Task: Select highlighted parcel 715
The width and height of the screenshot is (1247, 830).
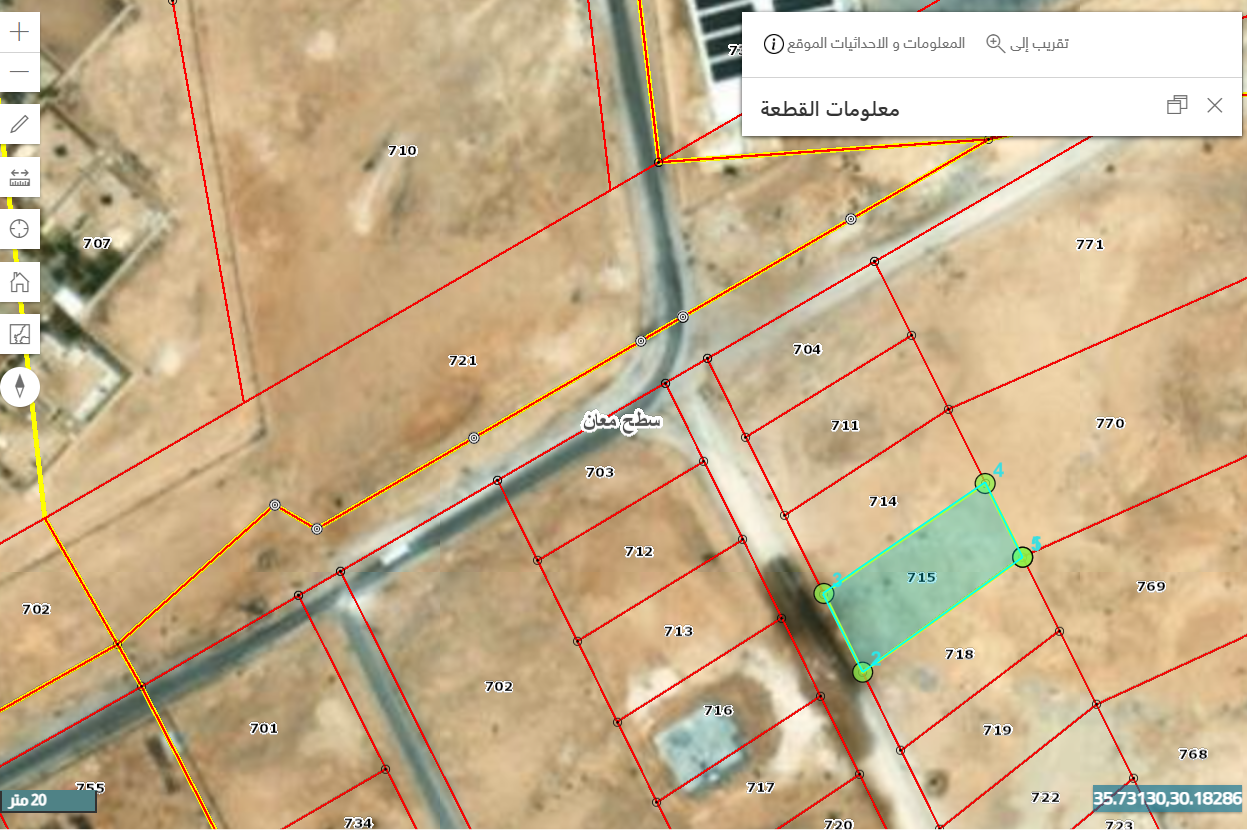Action: point(921,577)
